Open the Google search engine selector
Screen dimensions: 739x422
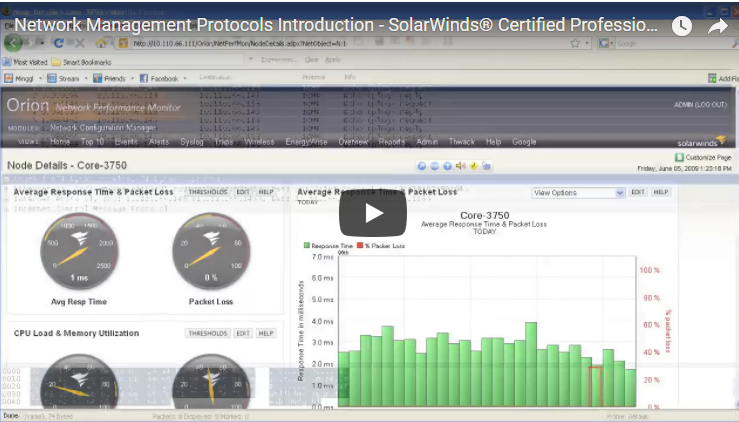[x=606, y=43]
